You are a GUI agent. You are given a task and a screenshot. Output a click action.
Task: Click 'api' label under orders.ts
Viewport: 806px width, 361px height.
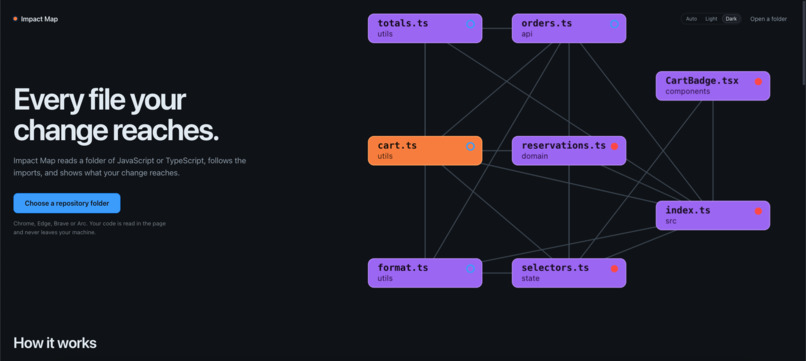(x=527, y=34)
